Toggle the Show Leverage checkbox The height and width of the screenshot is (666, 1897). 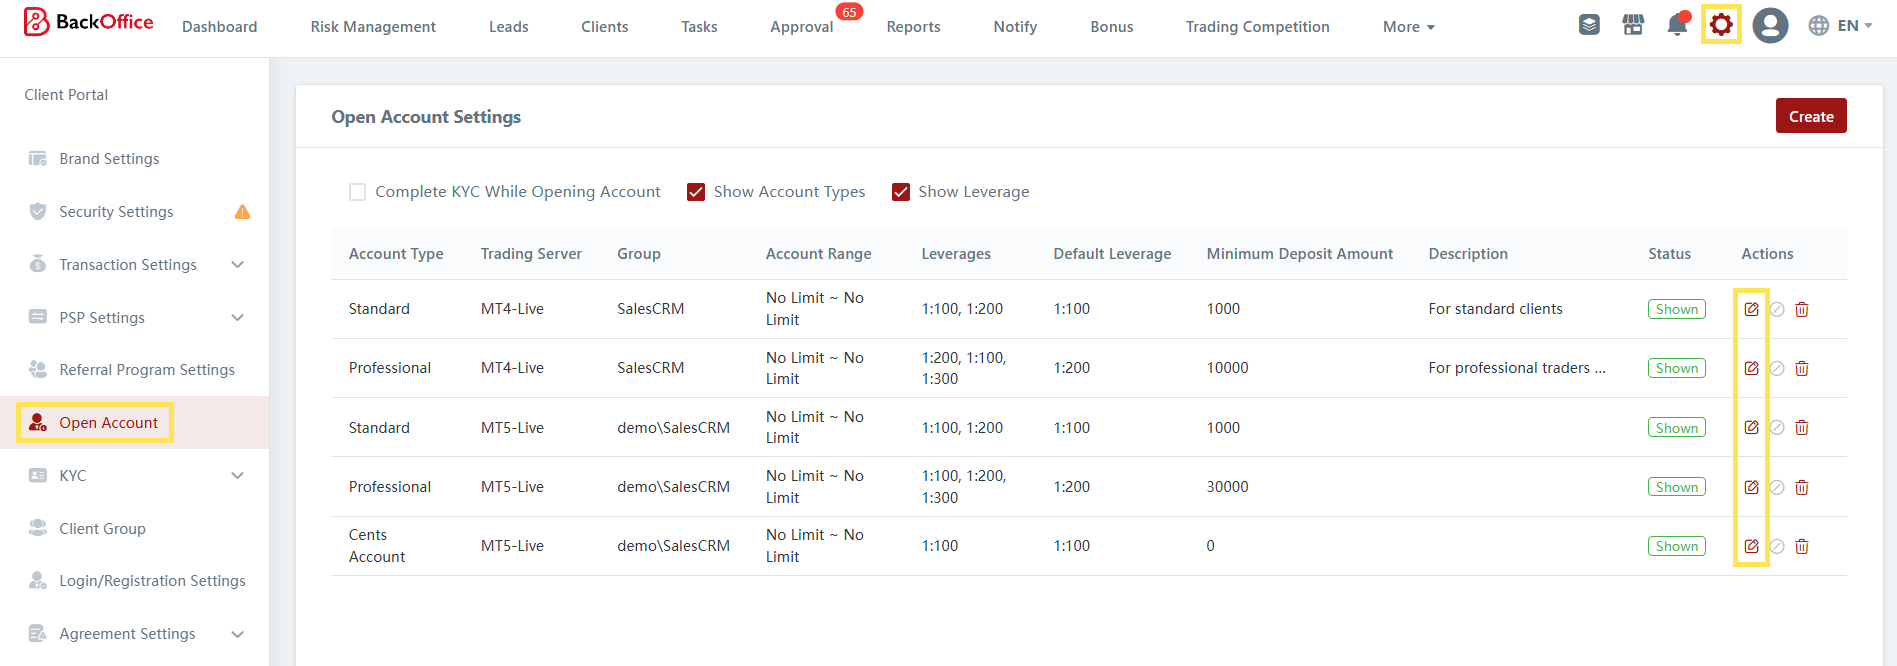(x=901, y=192)
